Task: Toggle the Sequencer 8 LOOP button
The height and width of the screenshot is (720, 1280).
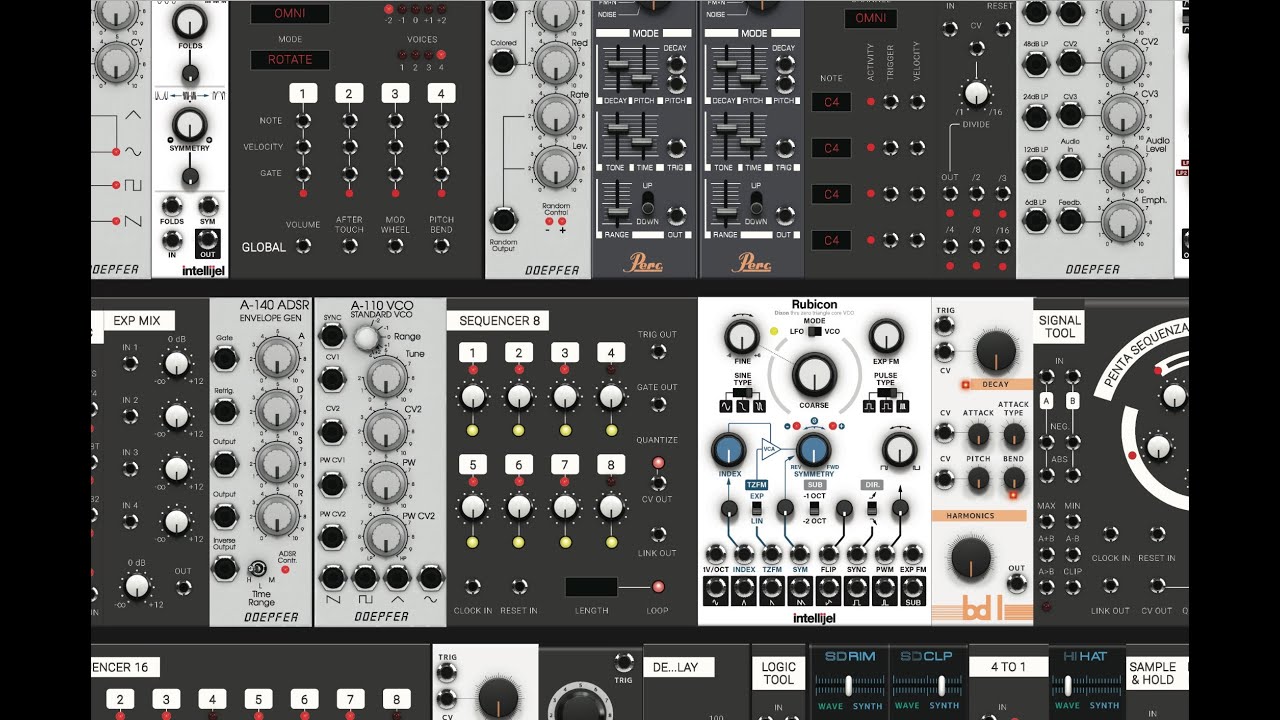Action: point(658,587)
